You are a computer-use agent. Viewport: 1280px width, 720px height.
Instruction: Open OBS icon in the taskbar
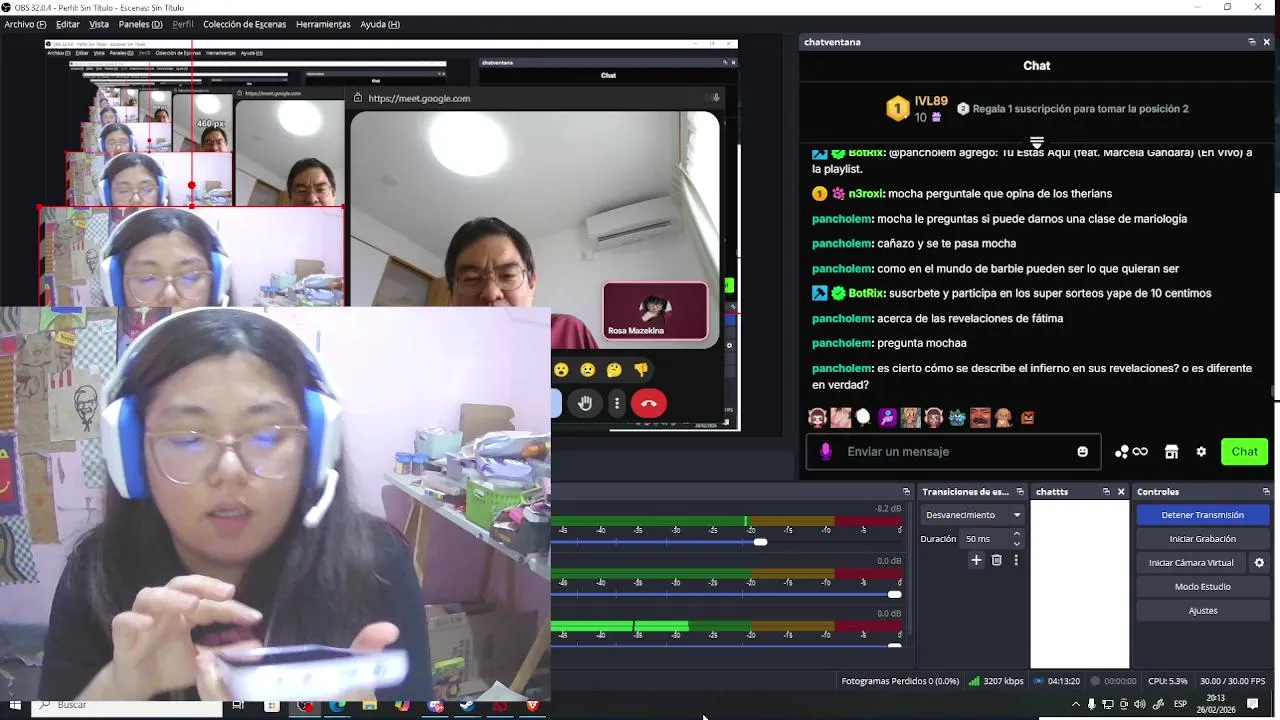pos(304,705)
